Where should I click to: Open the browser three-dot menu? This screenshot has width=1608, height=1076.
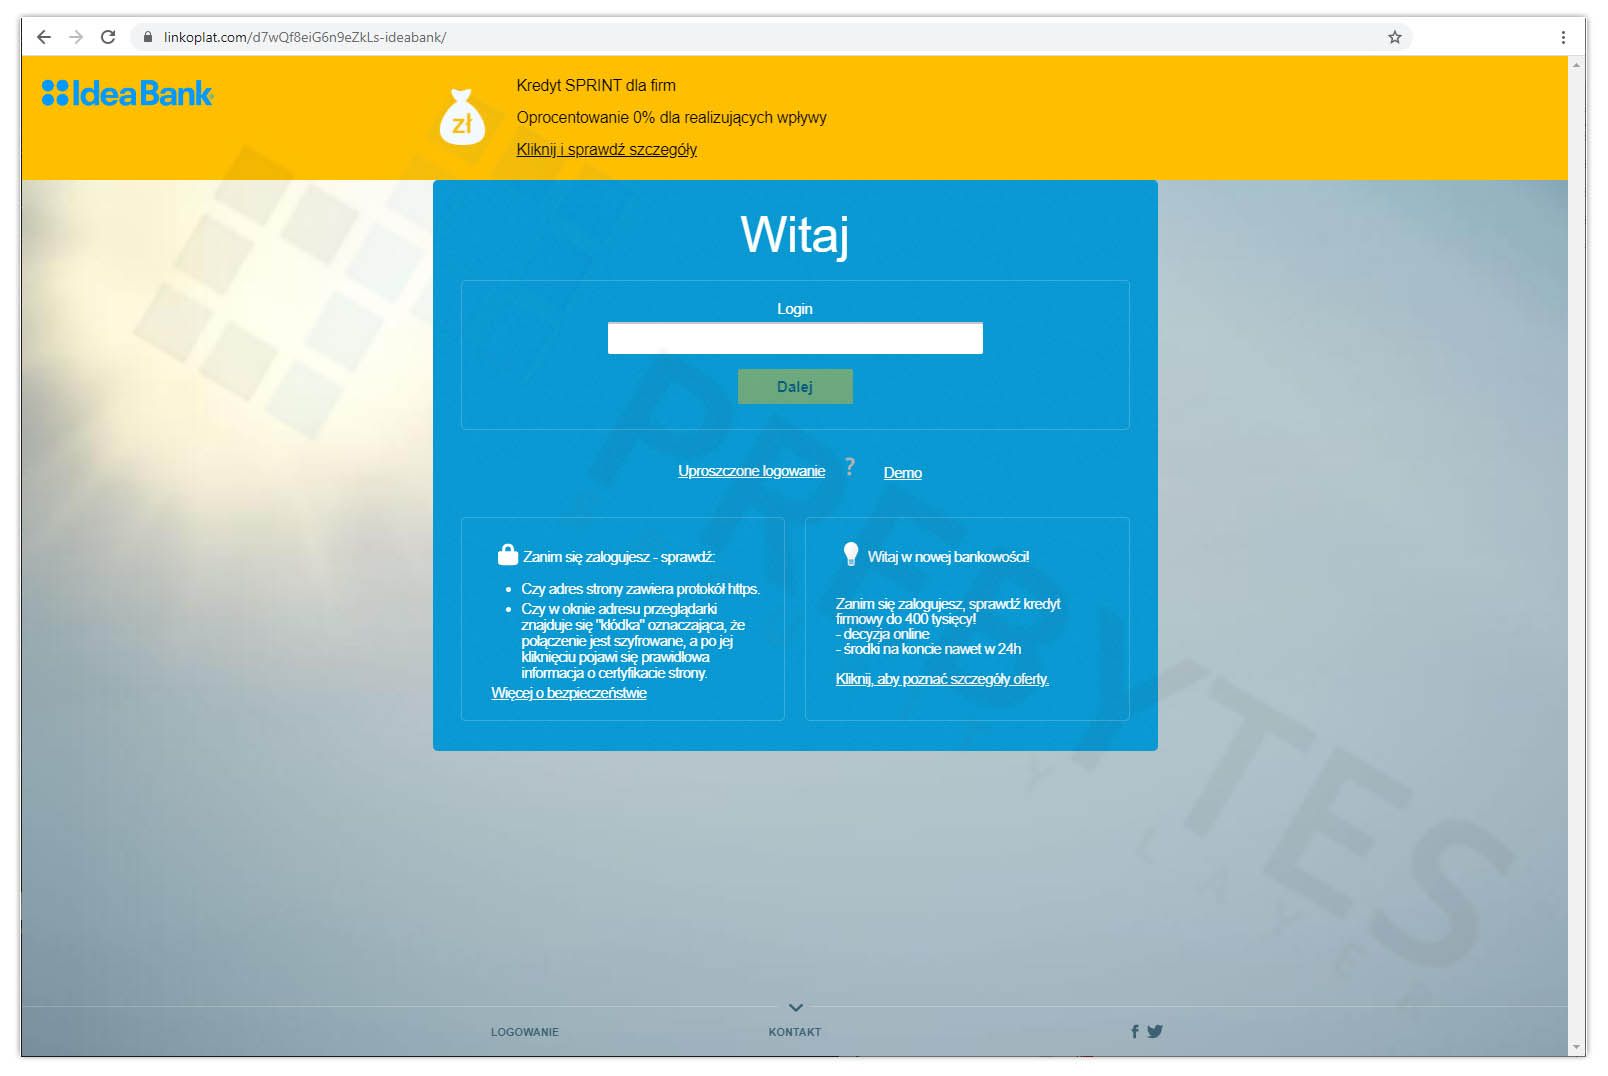(1563, 37)
